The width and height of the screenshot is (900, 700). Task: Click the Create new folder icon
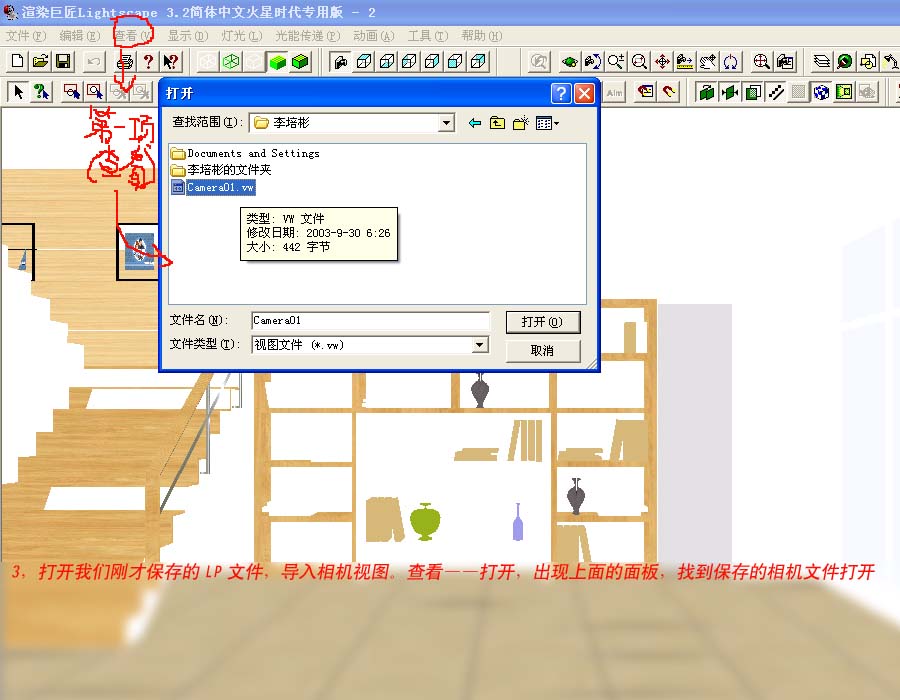[521, 123]
